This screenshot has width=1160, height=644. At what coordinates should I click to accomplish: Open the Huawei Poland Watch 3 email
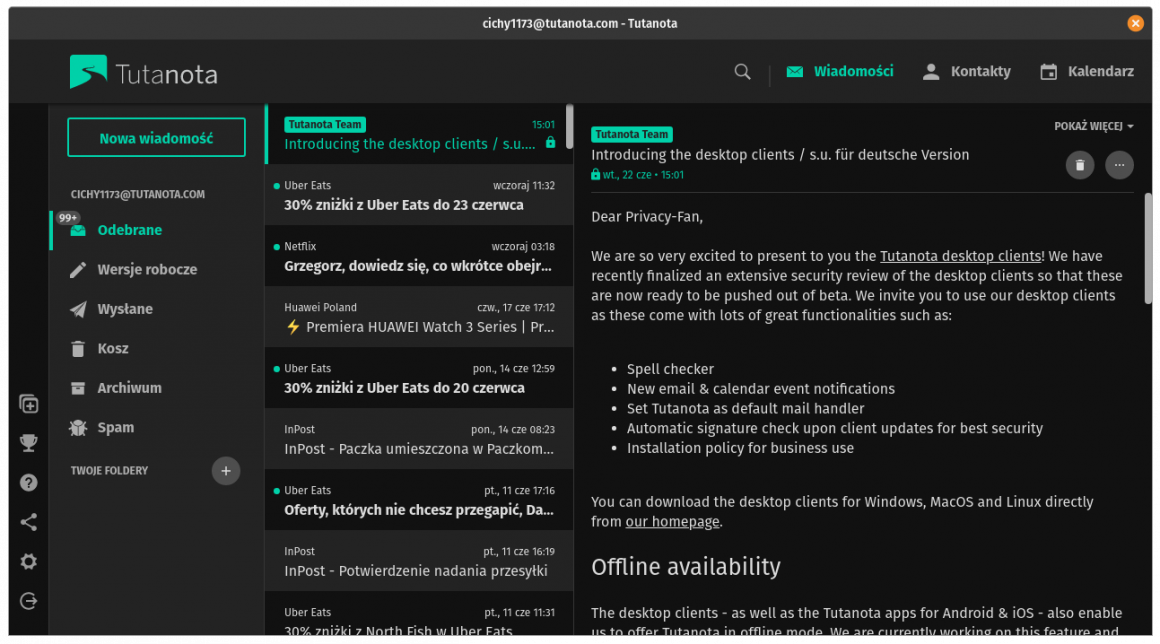(x=418, y=317)
